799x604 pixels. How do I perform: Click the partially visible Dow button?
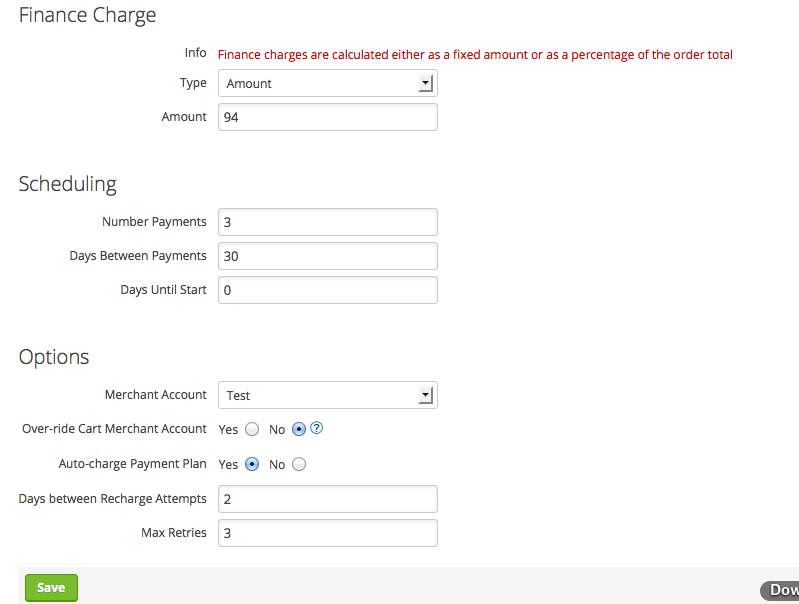point(780,590)
